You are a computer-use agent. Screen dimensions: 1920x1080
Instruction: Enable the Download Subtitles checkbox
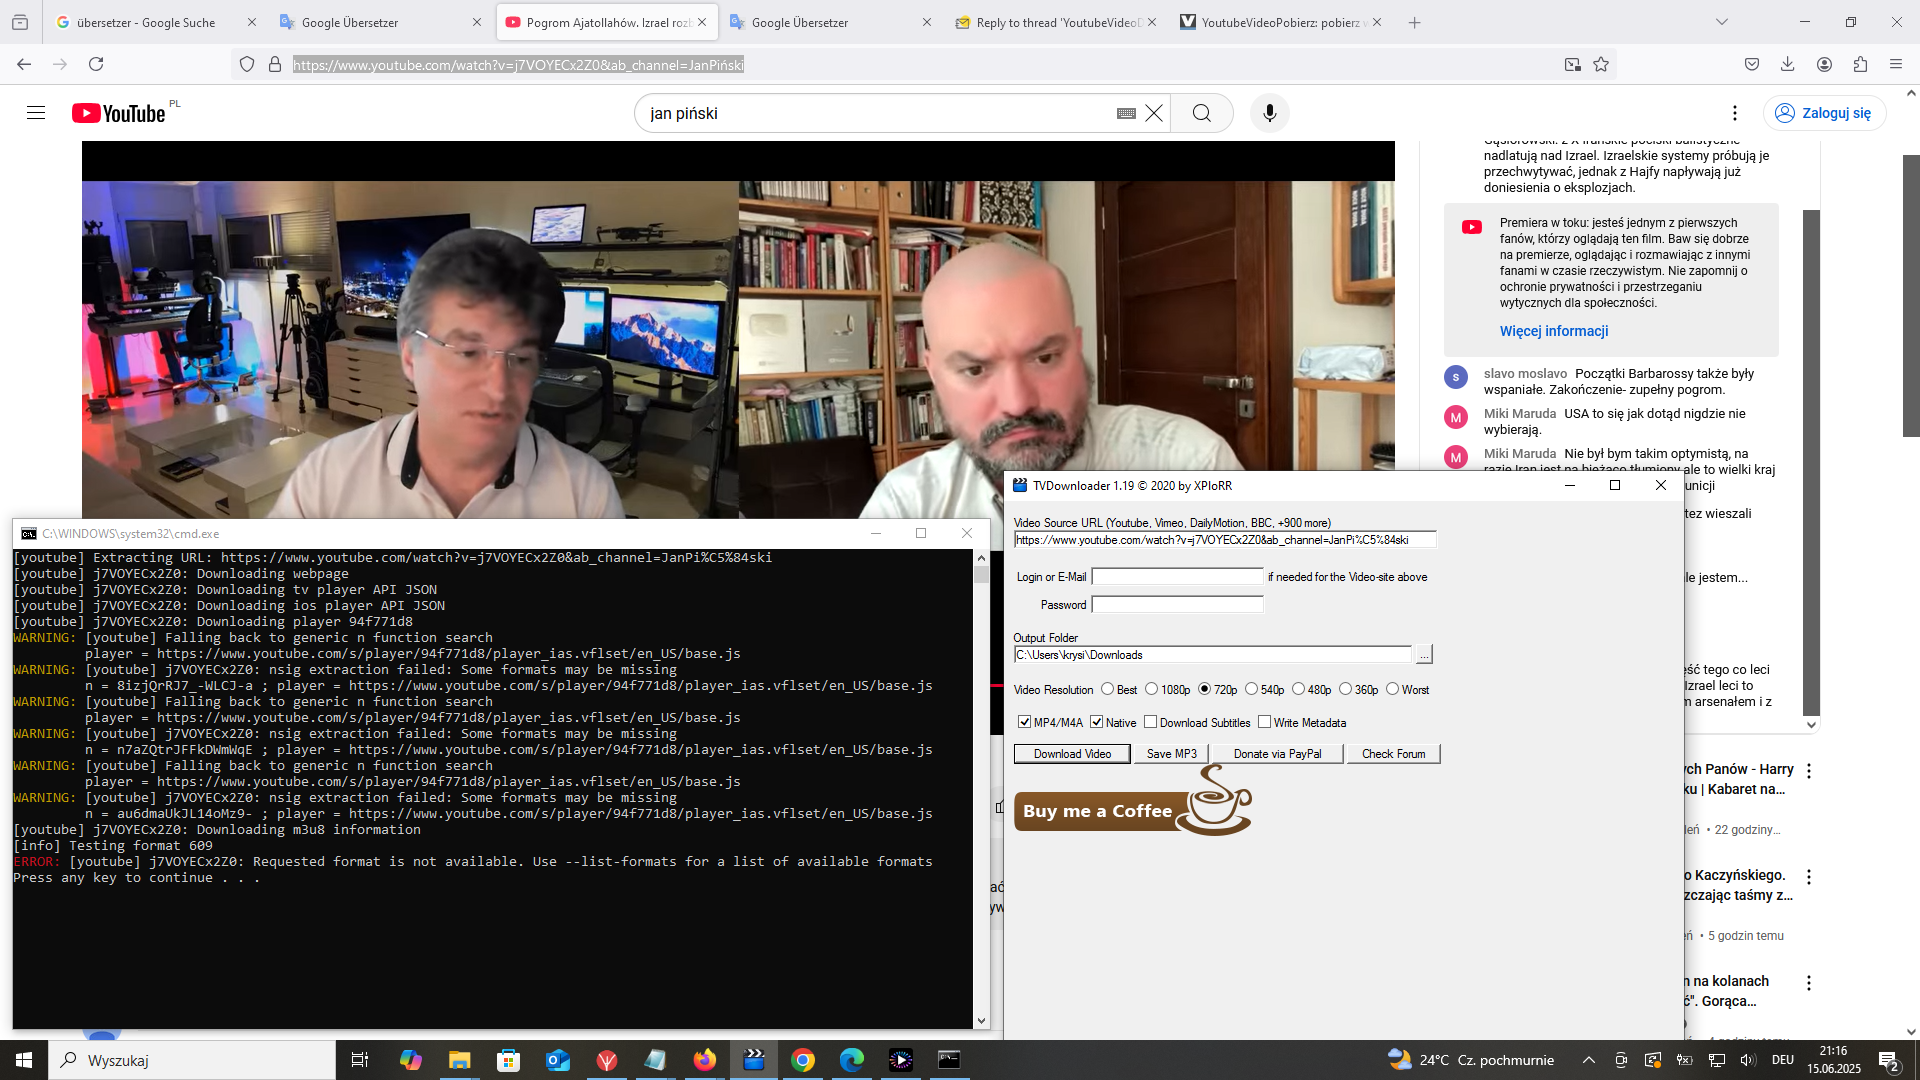click(1151, 722)
